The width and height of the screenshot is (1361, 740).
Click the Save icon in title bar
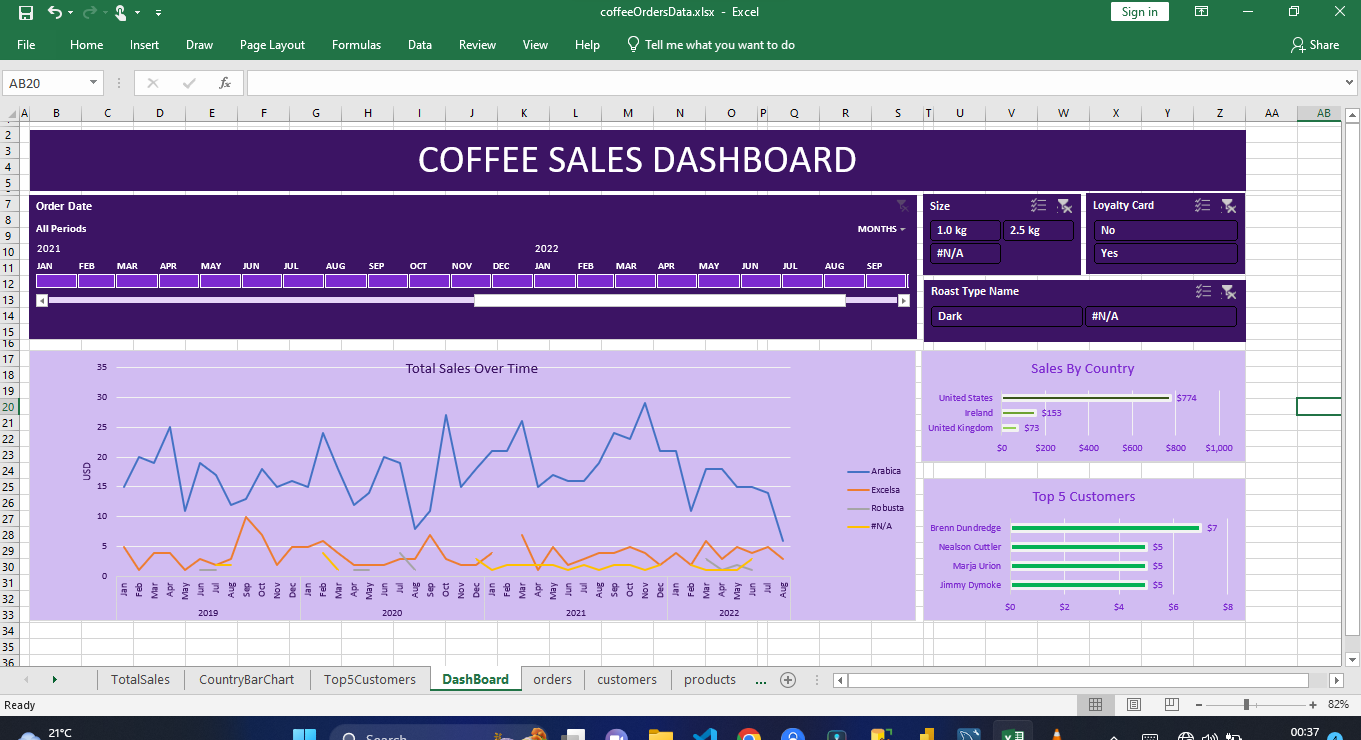(x=26, y=12)
